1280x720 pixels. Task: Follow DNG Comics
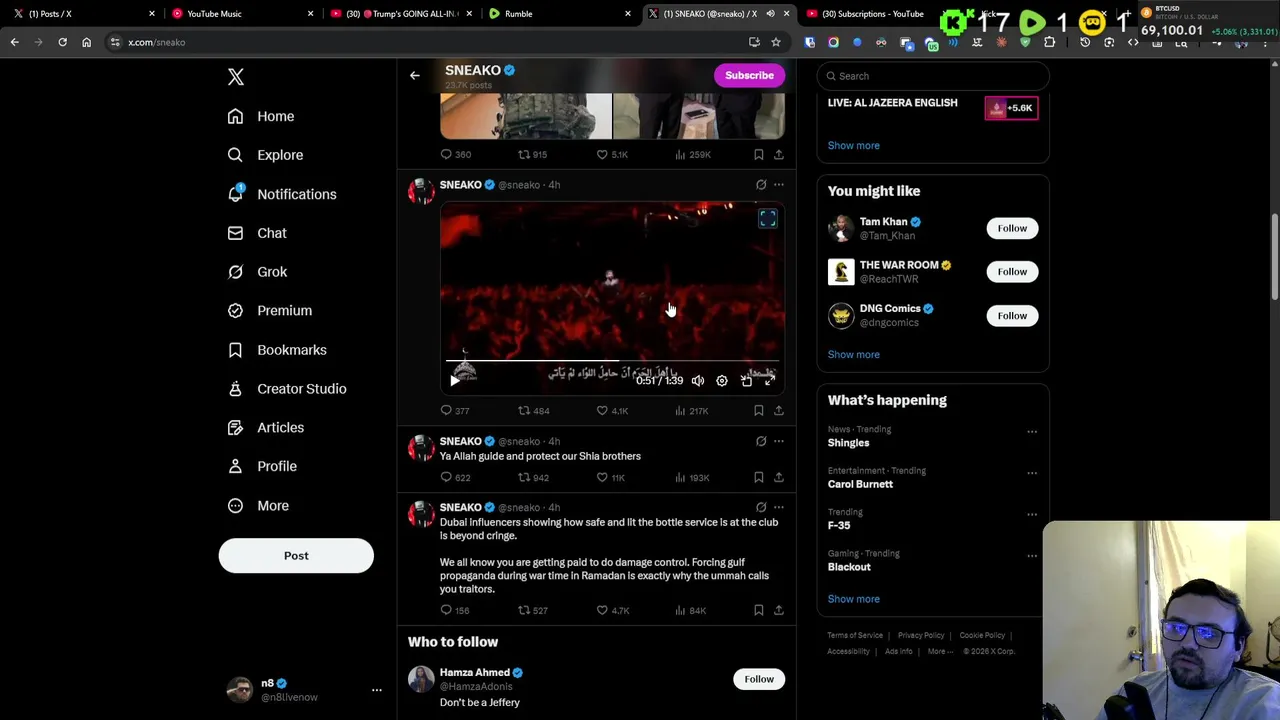coord(1012,316)
